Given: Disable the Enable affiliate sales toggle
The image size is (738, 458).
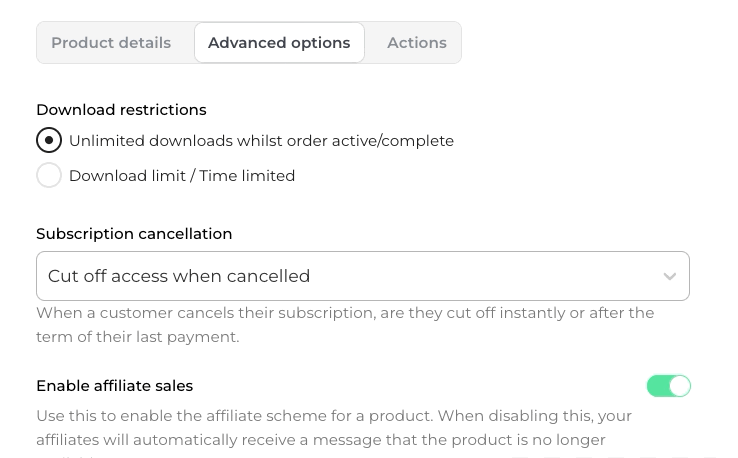Looking at the screenshot, I should [x=668, y=386].
